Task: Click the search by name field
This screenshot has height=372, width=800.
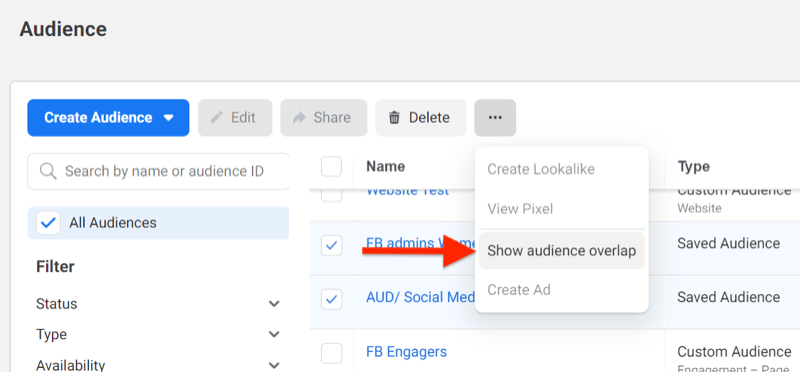Action: tap(158, 171)
